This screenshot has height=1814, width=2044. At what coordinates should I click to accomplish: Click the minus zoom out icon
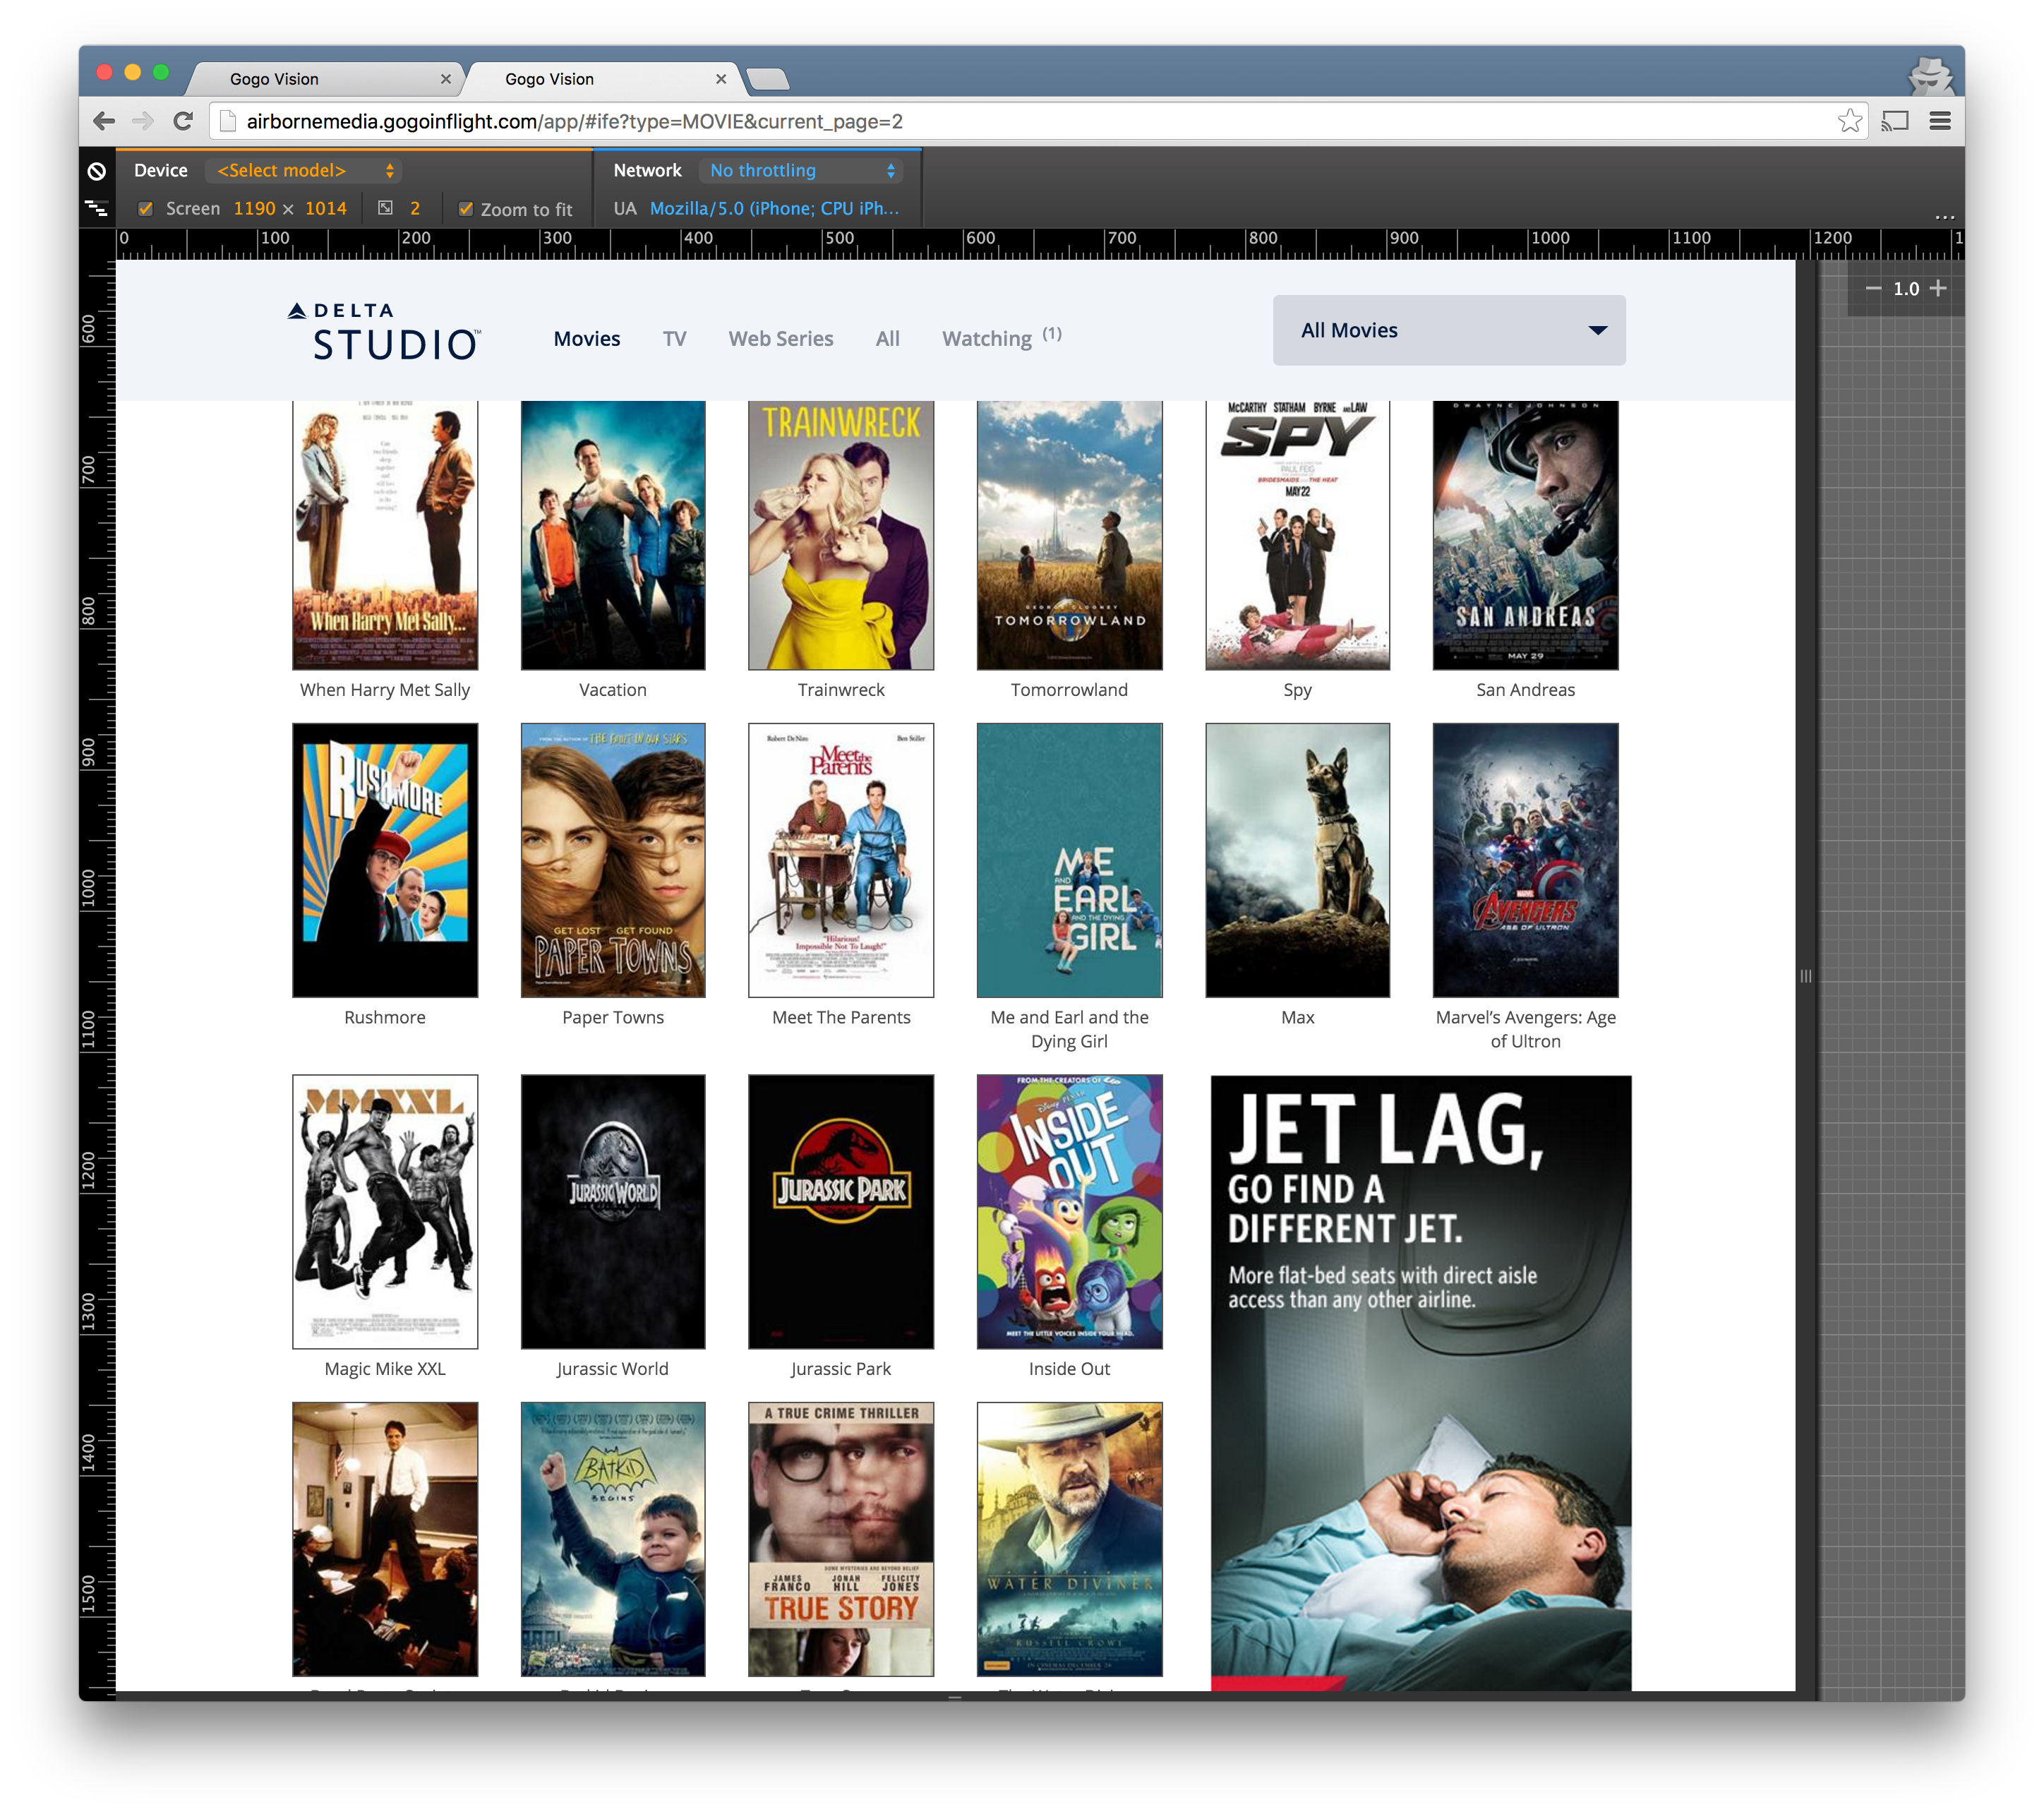(x=1873, y=288)
